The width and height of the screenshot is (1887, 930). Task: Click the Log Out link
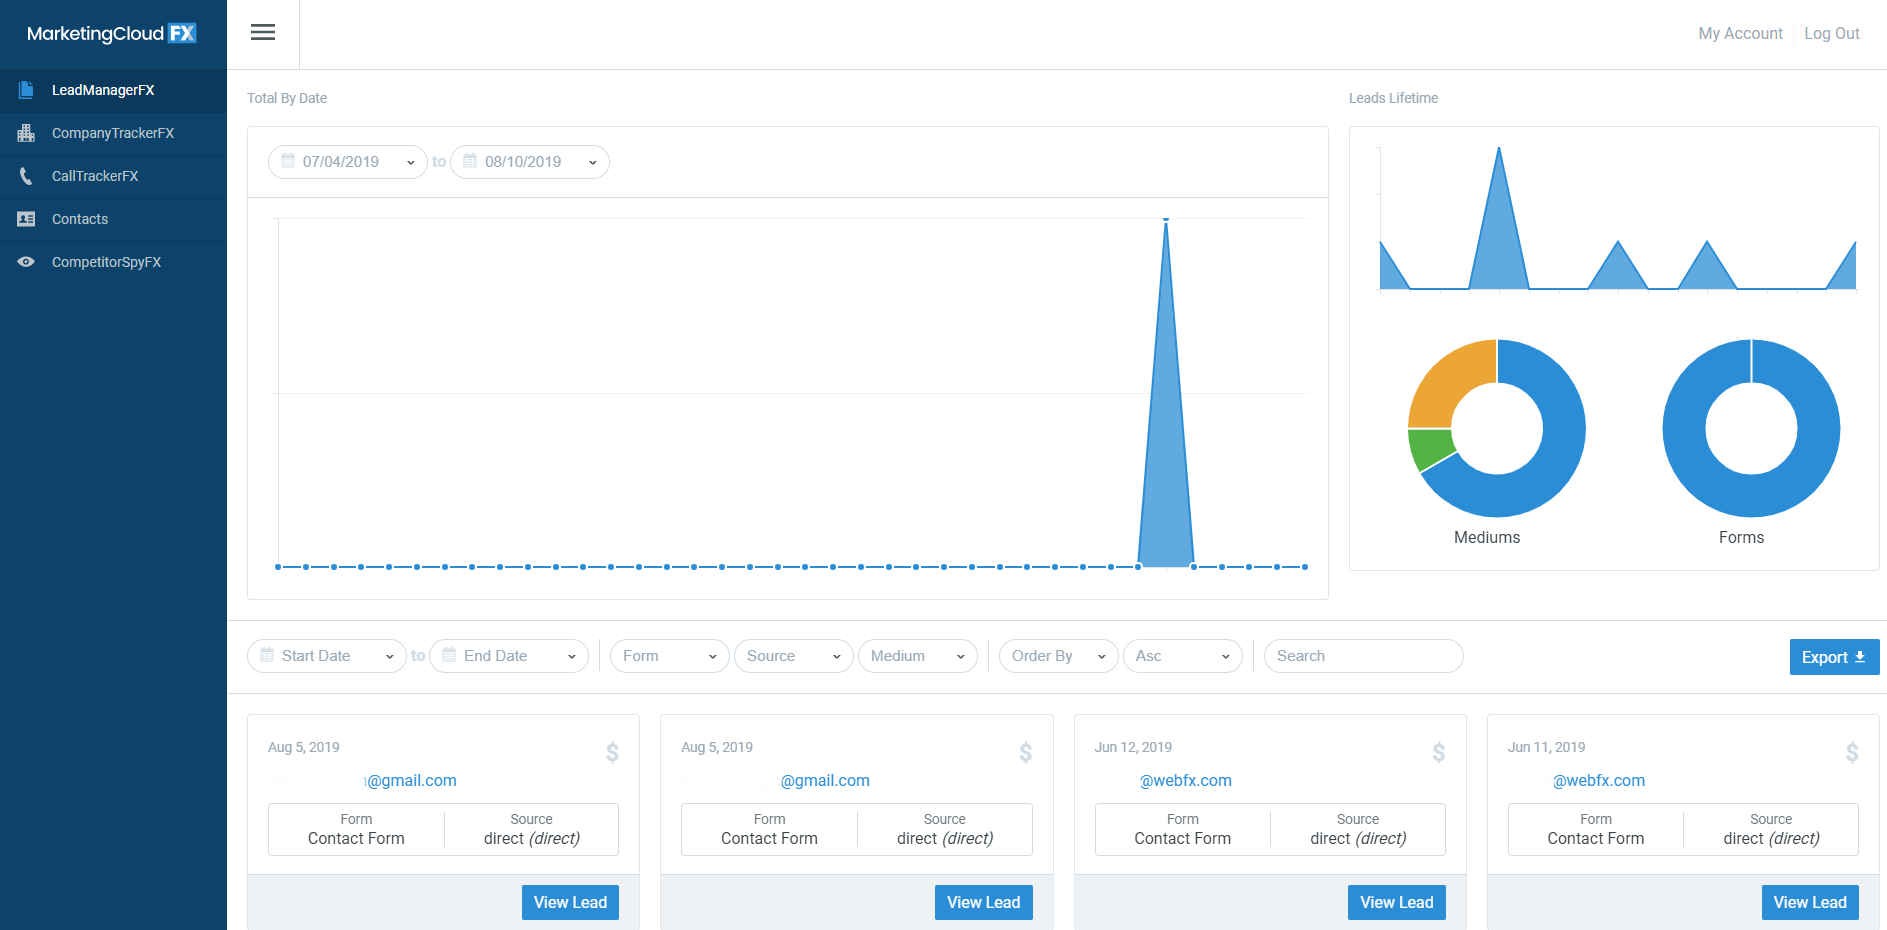pos(1832,33)
